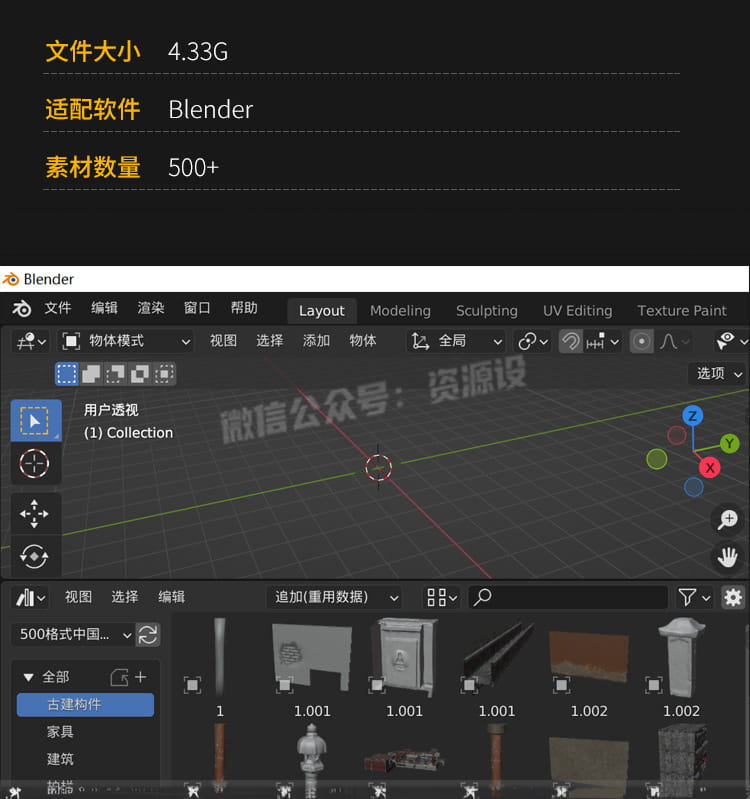
Task: Toggle the snap magnet button
Action: tap(571, 341)
